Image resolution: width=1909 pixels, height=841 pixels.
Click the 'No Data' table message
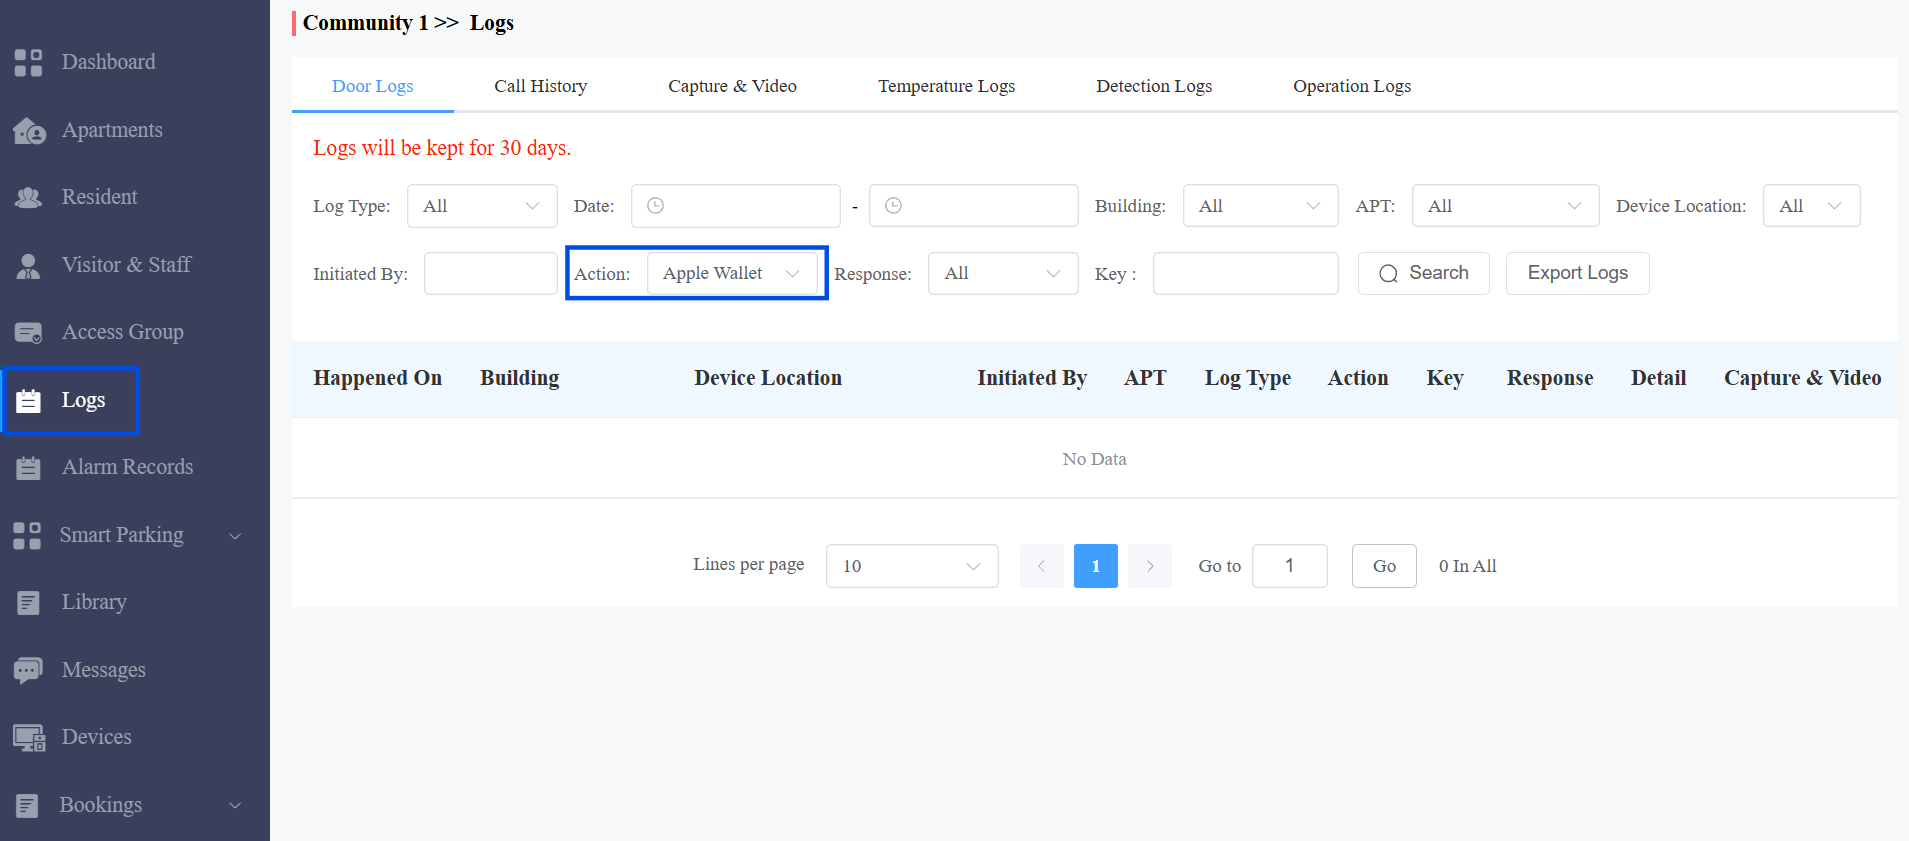[x=1095, y=459]
